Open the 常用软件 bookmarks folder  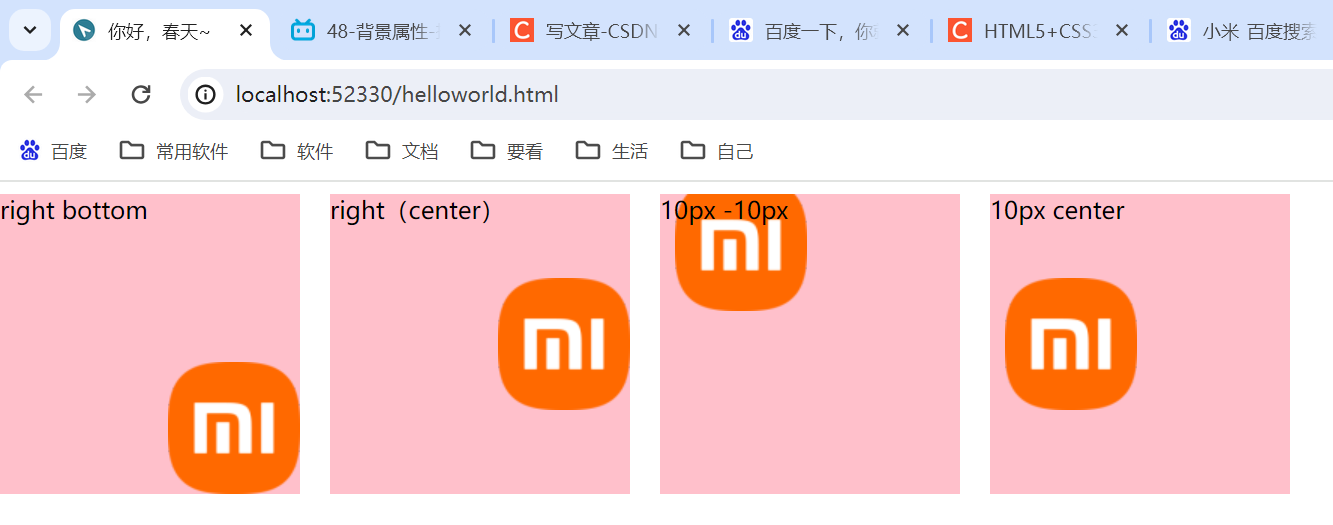[174, 151]
